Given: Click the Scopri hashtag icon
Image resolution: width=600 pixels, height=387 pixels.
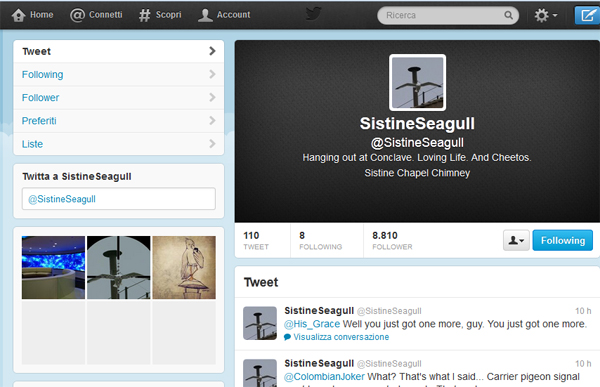Looking at the screenshot, I should pyautogui.click(x=145, y=15).
